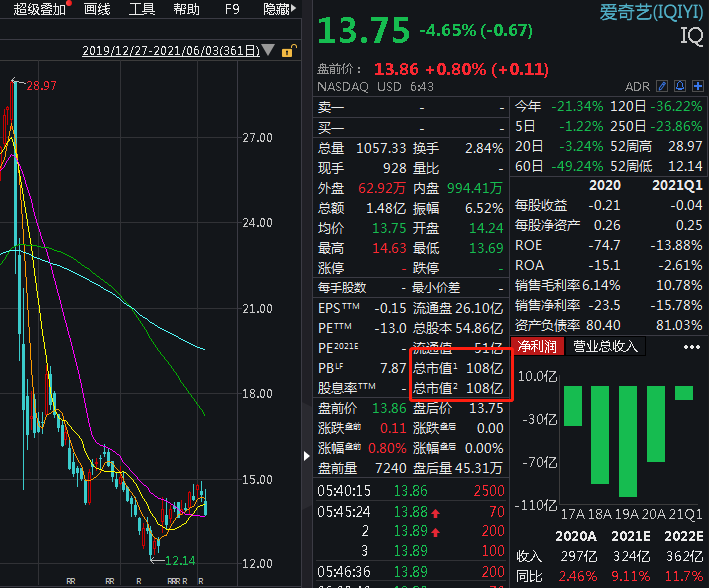
Task: Click the ROE -13.88% value
Action: pyautogui.click(x=676, y=245)
